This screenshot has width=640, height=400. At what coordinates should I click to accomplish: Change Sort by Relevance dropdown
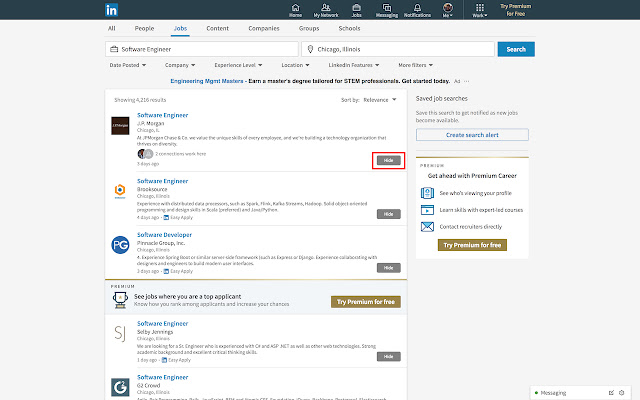(x=380, y=100)
